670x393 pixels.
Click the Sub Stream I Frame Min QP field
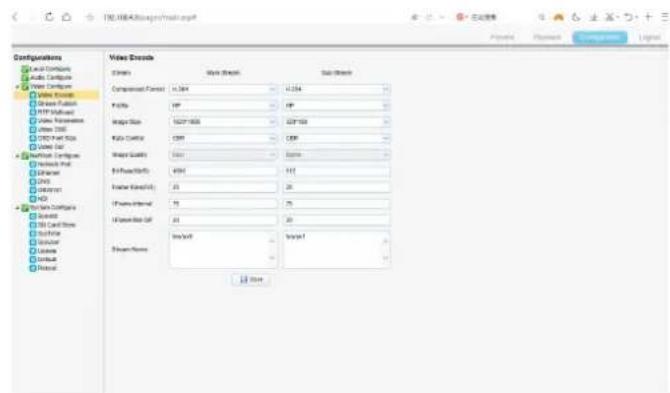point(336,220)
